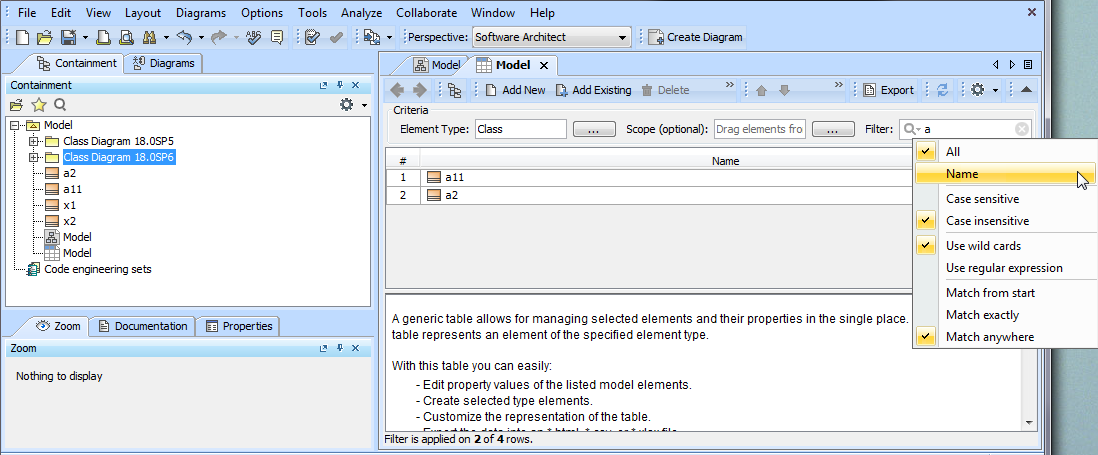Click the validation checklist icon
This screenshot has height=455, width=1098.
click(313, 37)
